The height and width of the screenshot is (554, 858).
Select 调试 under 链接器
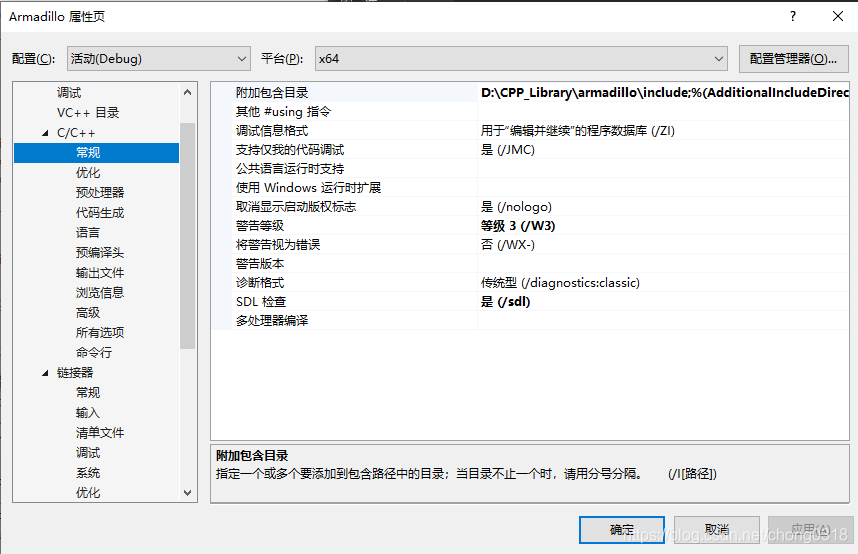(88, 453)
